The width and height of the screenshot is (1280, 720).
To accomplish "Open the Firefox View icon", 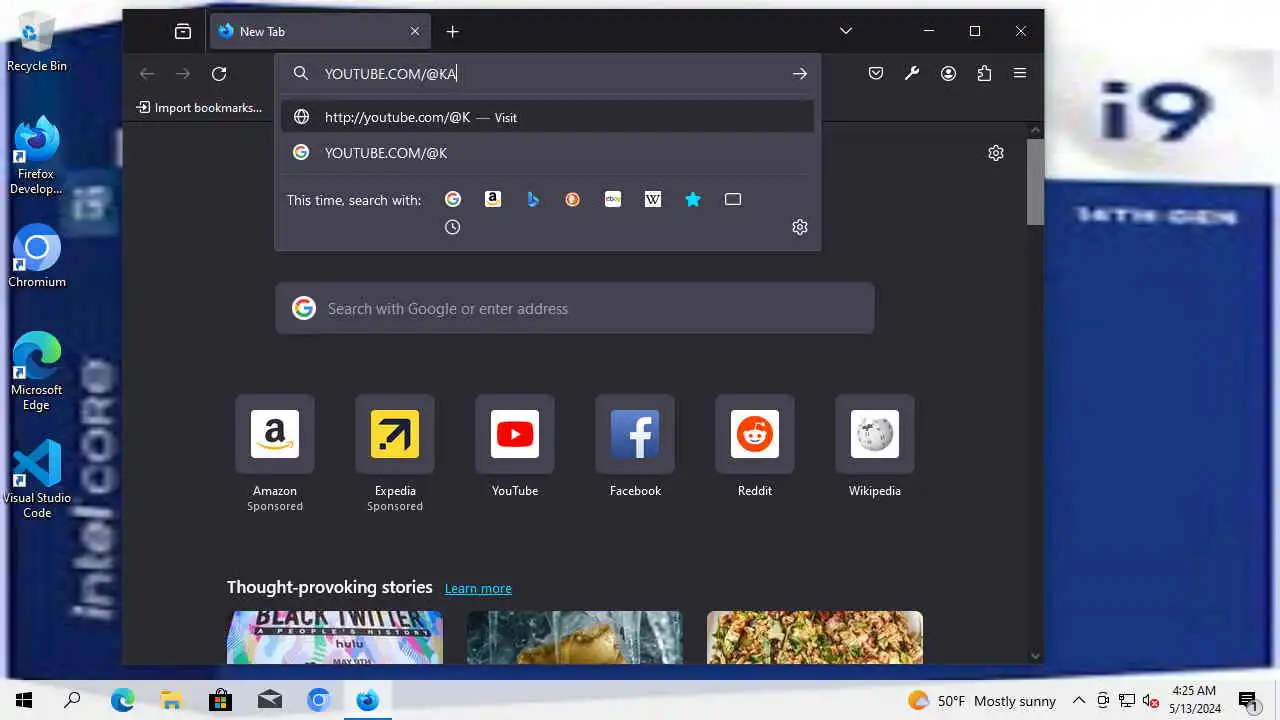I will pyautogui.click(x=183, y=31).
